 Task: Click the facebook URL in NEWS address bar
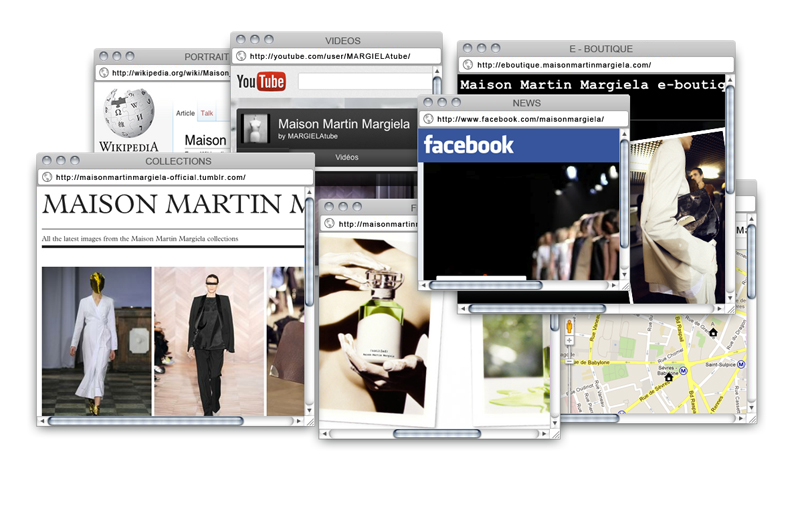coord(520,119)
